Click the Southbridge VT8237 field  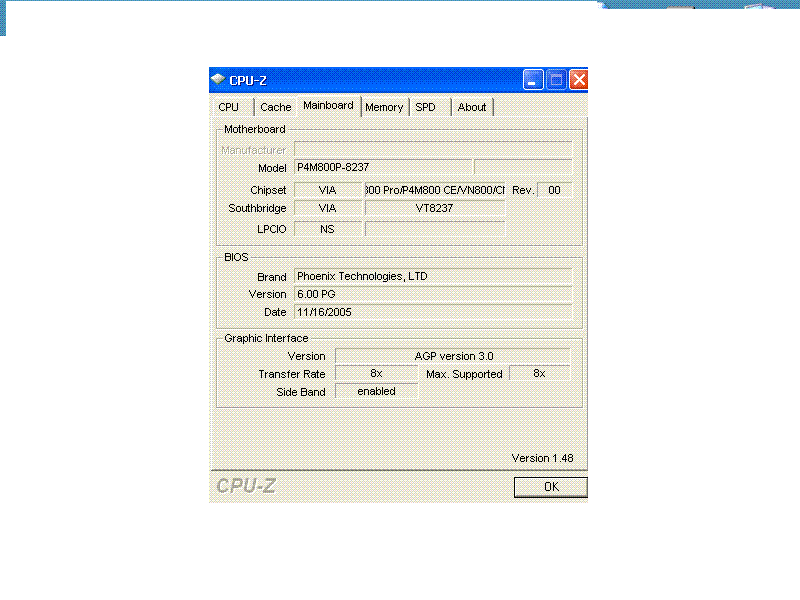435,208
